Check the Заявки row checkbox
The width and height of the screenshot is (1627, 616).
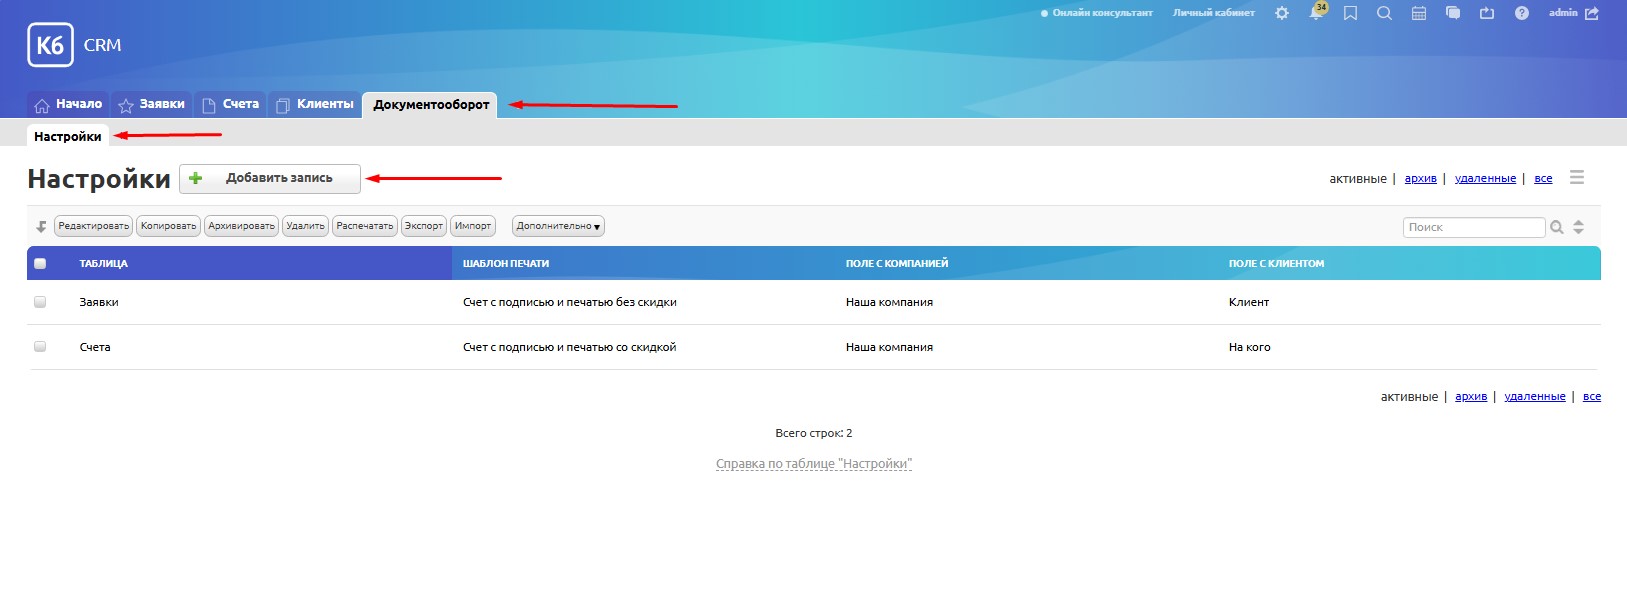point(40,302)
